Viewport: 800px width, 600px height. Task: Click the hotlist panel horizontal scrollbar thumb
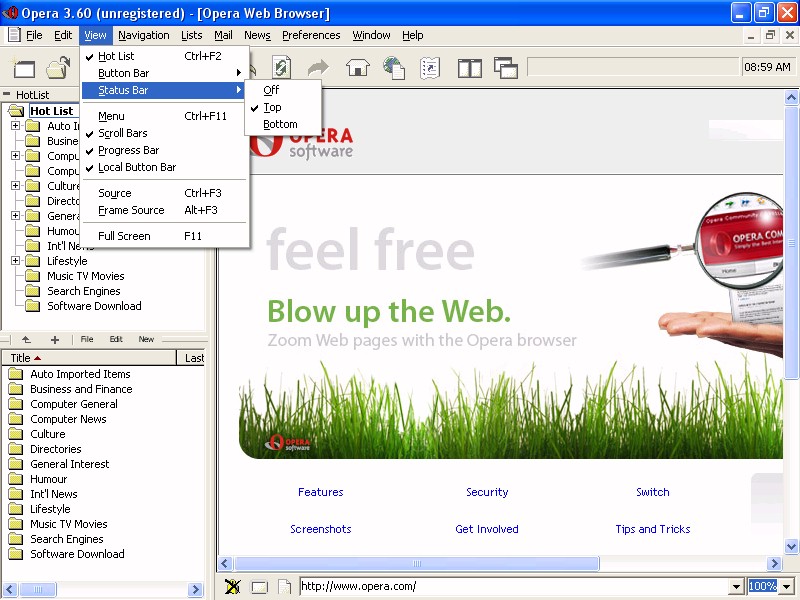[x=37, y=589]
